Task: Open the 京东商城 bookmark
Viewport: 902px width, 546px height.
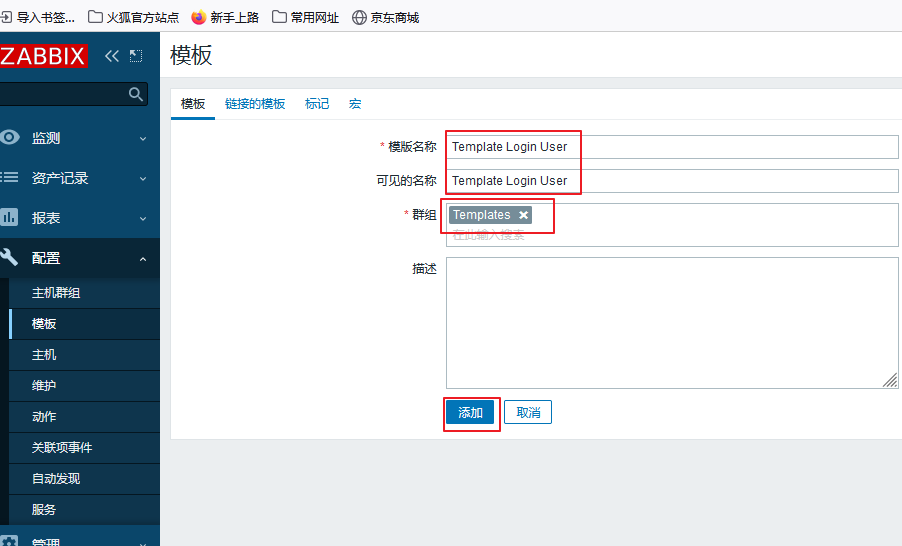Action: (x=385, y=17)
